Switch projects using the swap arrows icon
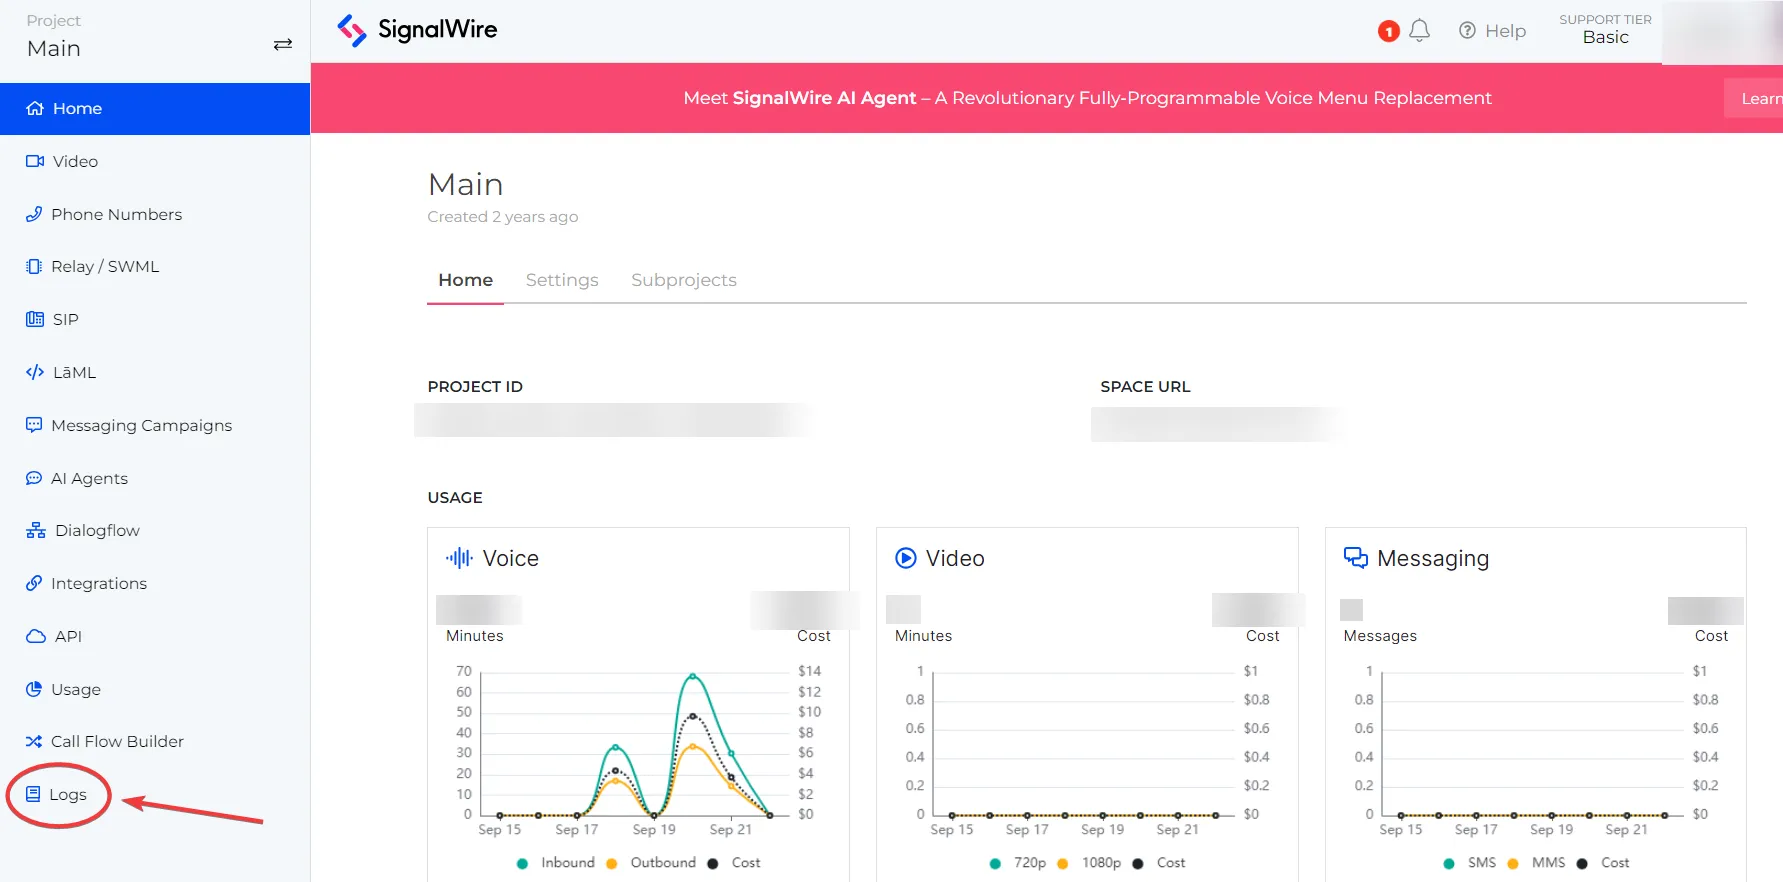1783x882 pixels. click(x=283, y=44)
